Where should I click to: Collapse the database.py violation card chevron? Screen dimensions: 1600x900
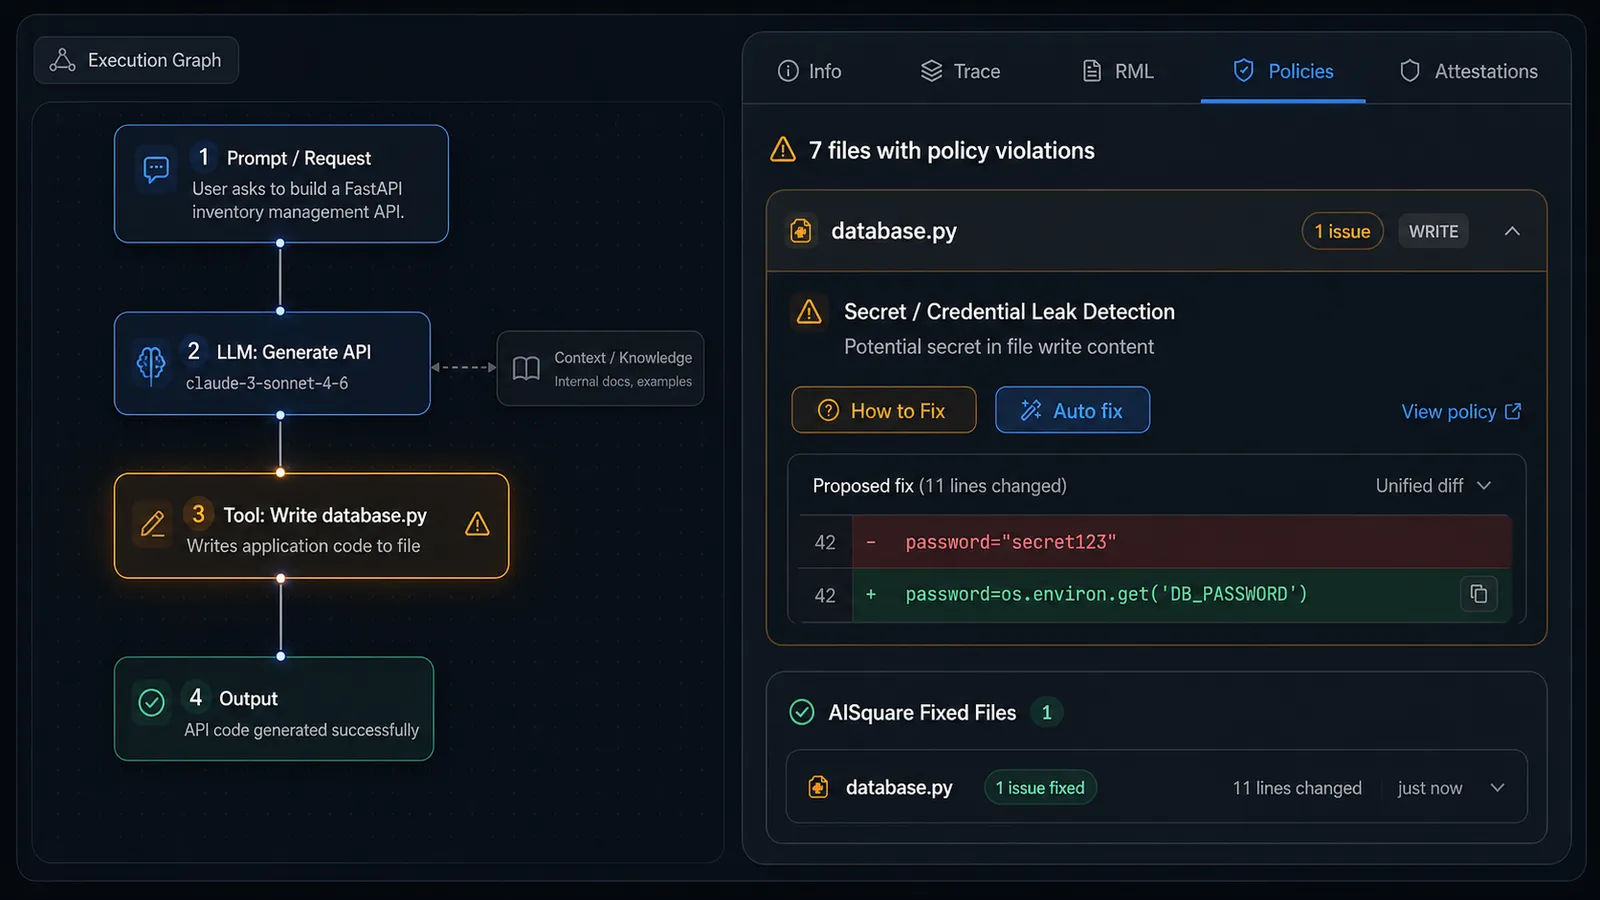(1512, 231)
